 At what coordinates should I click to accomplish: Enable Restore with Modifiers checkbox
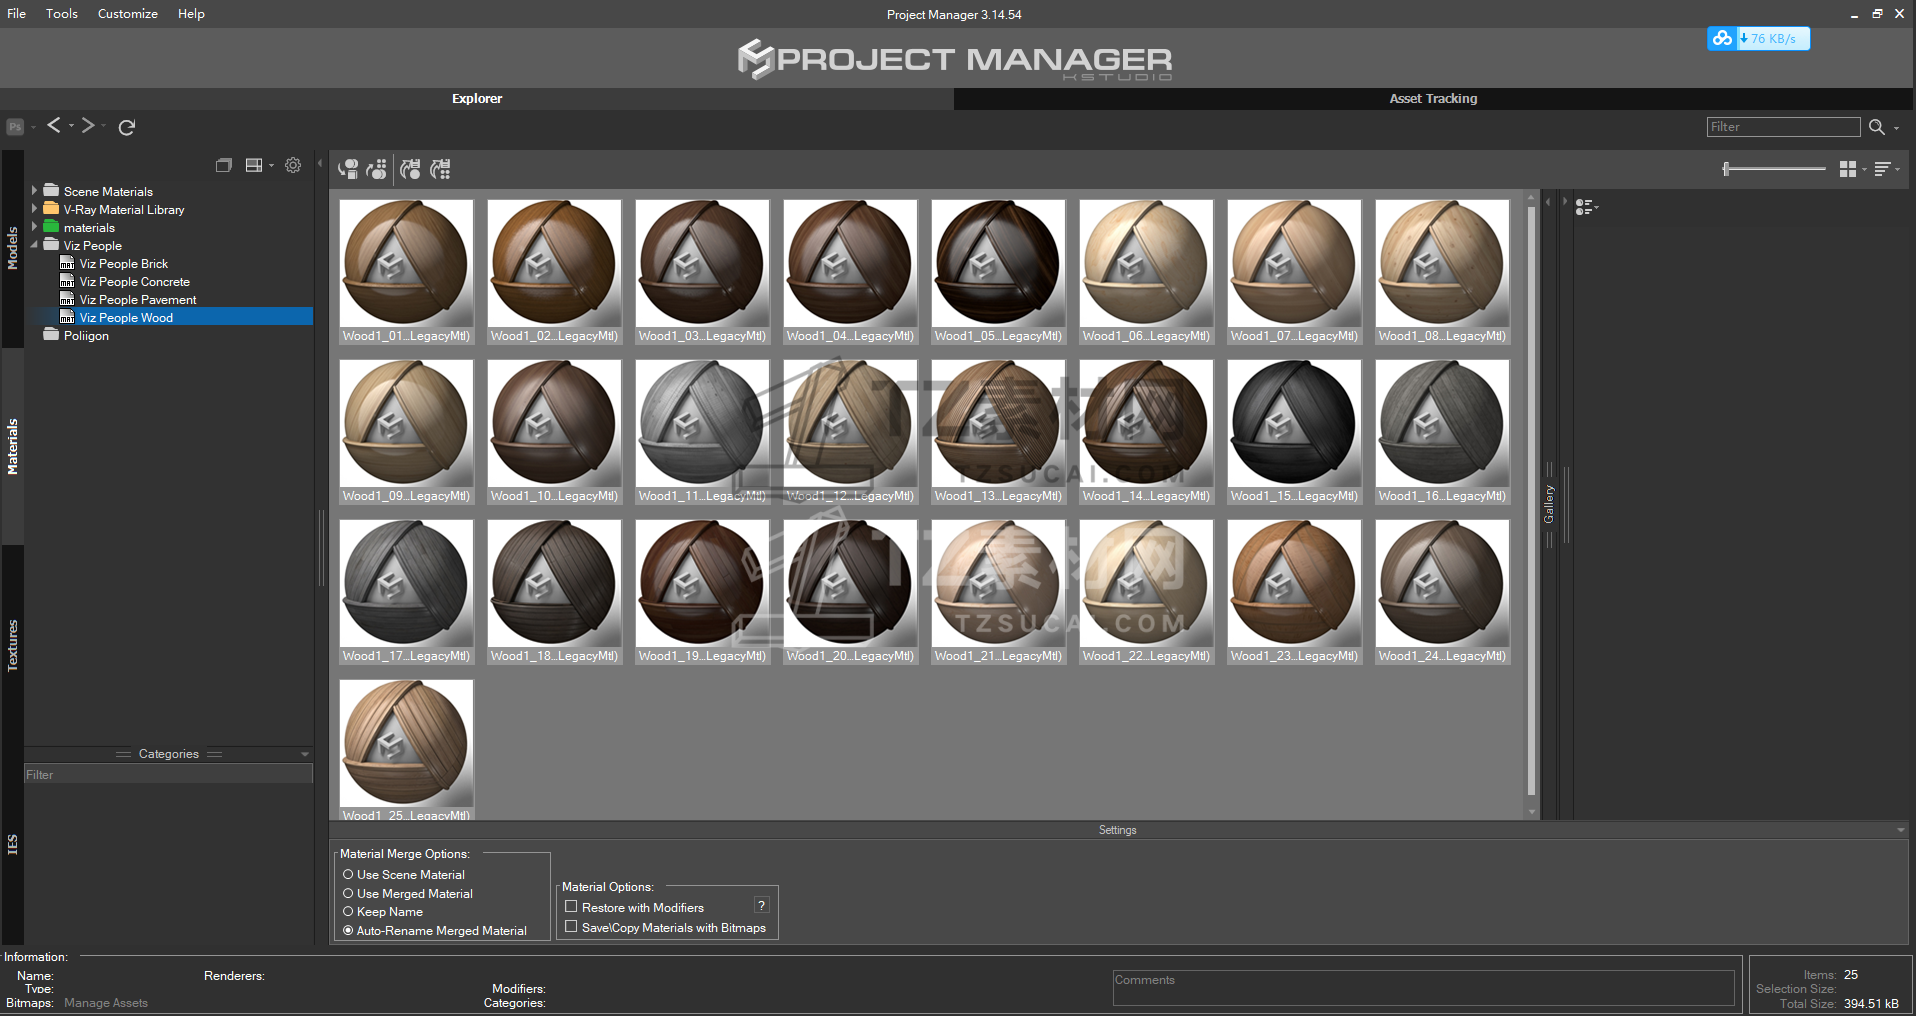tap(571, 907)
